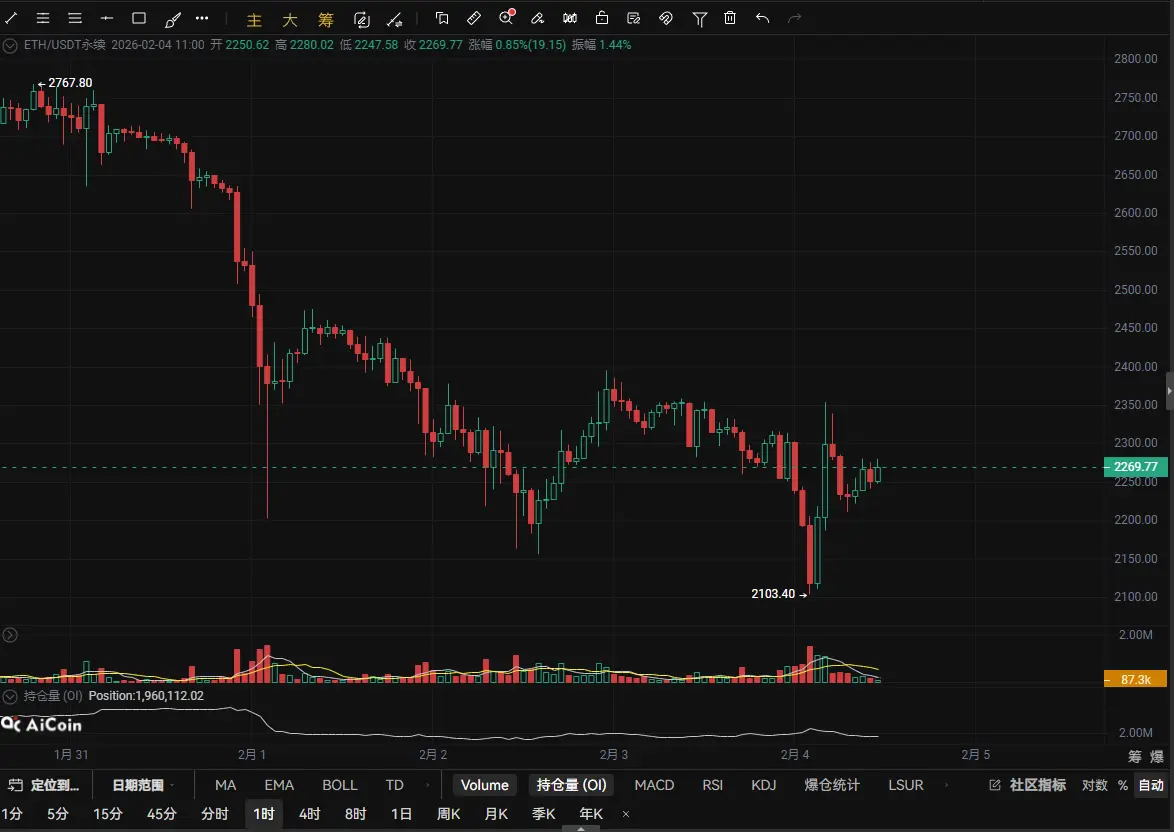Image resolution: width=1174 pixels, height=832 pixels.
Task: Collapse the volume sub-chart panel
Action: pyautogui.click(x=10, y=635)
